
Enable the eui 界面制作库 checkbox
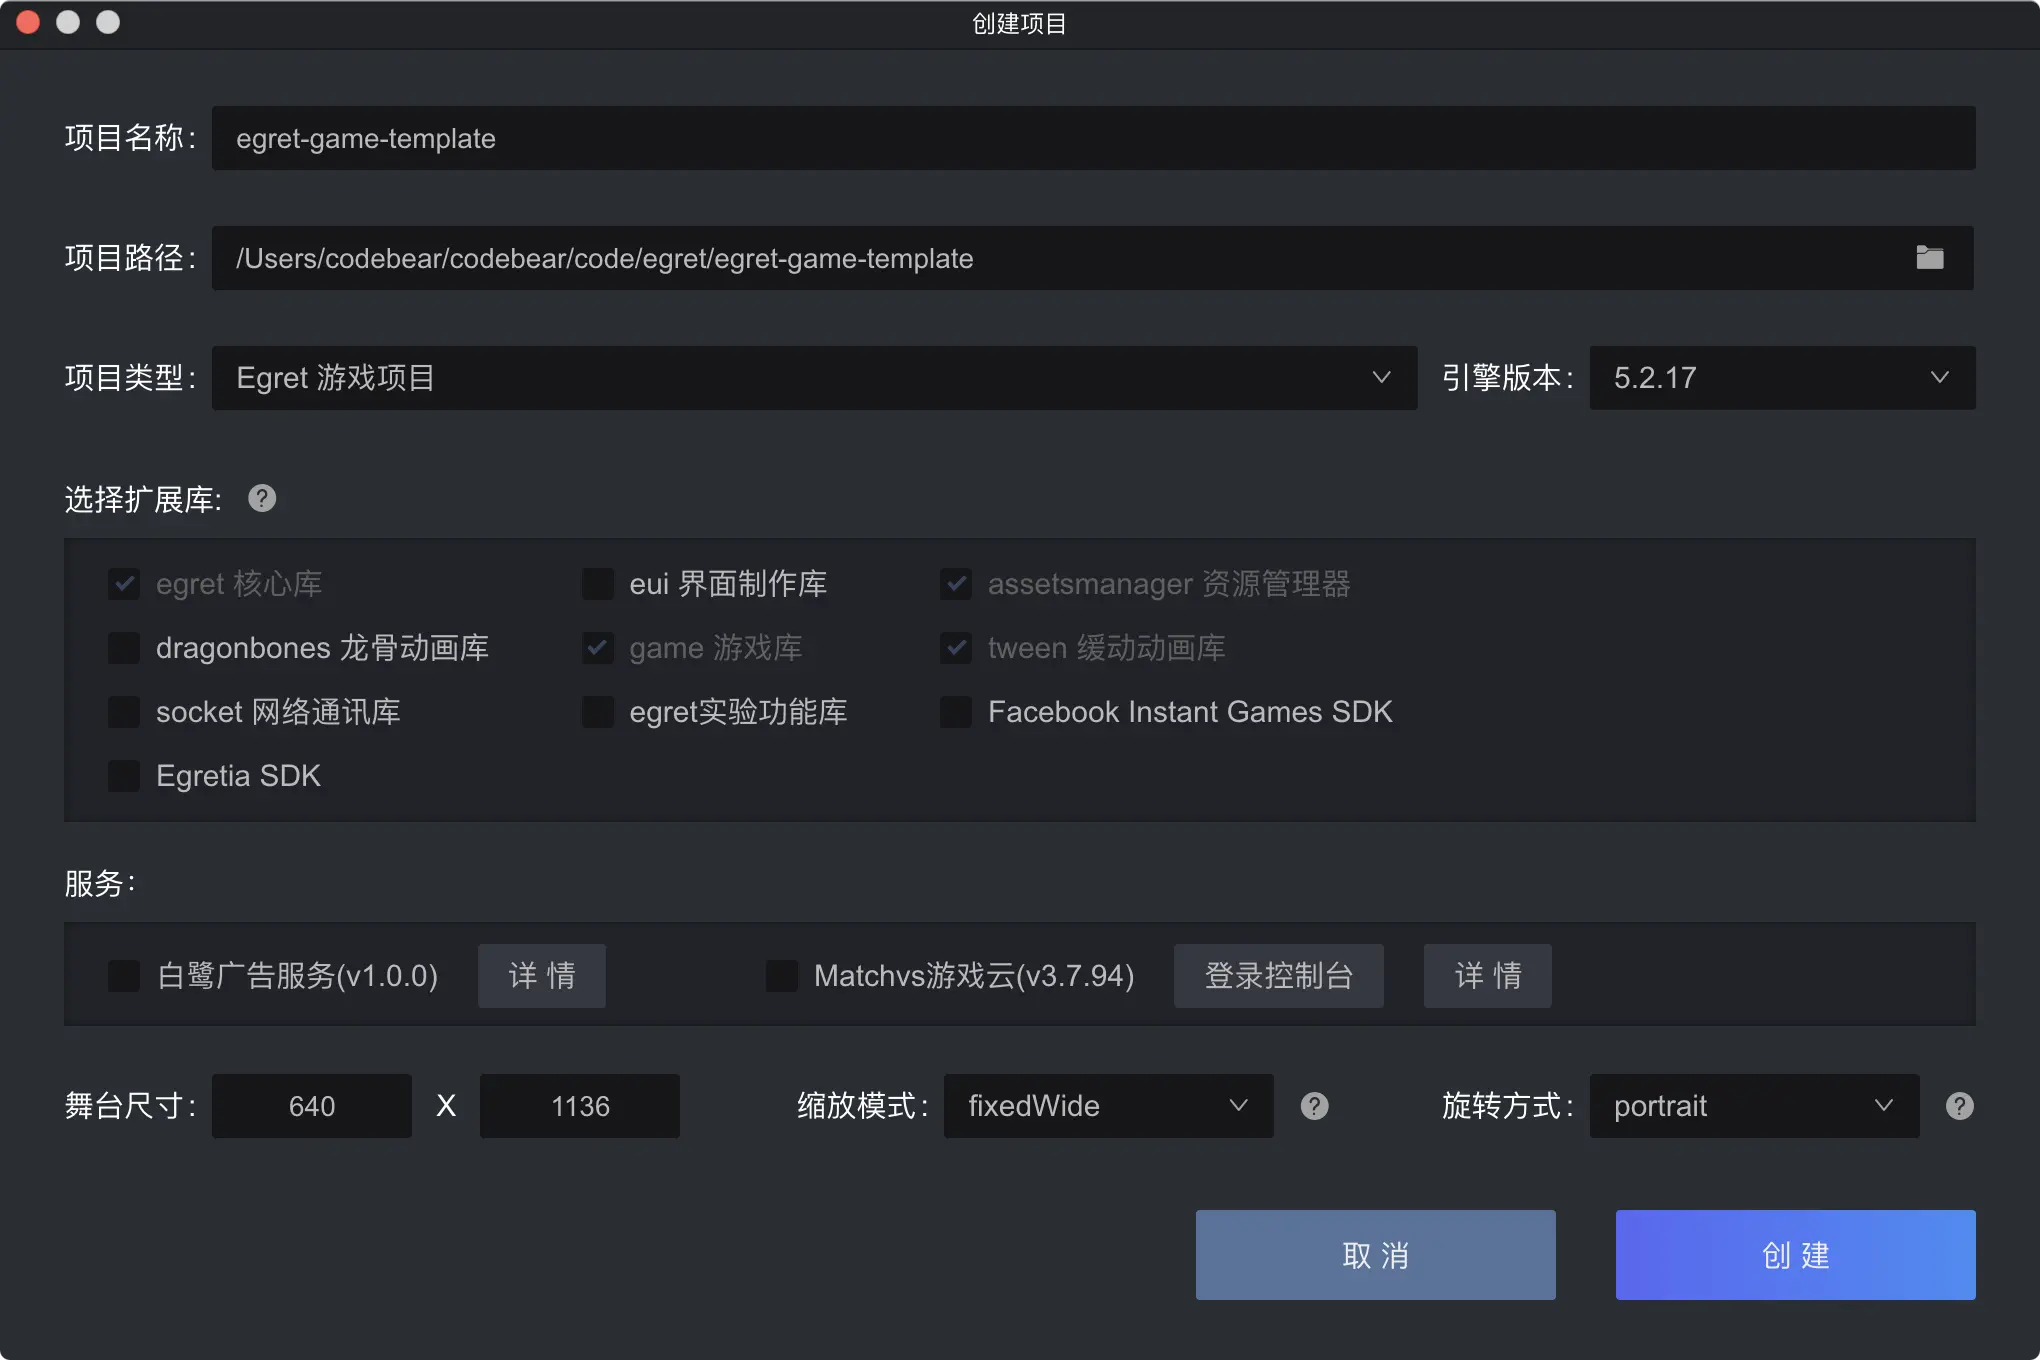click(x=598, y=584)
